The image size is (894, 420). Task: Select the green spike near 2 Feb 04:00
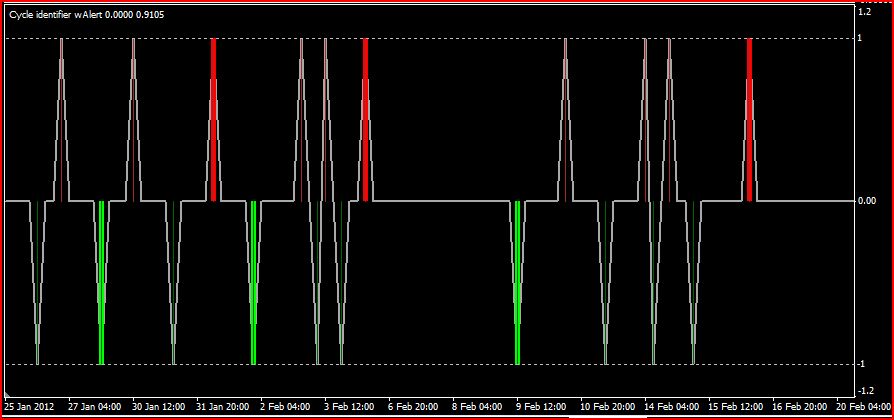tap(253, 282)
